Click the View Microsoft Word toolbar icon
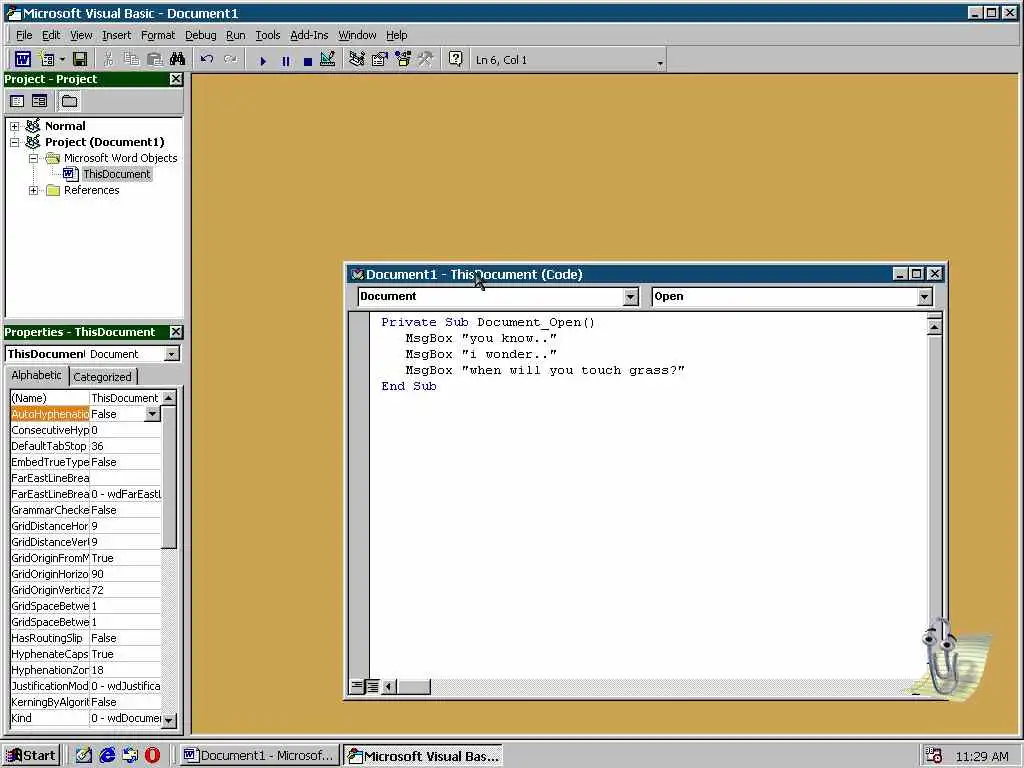 [22, 59]
